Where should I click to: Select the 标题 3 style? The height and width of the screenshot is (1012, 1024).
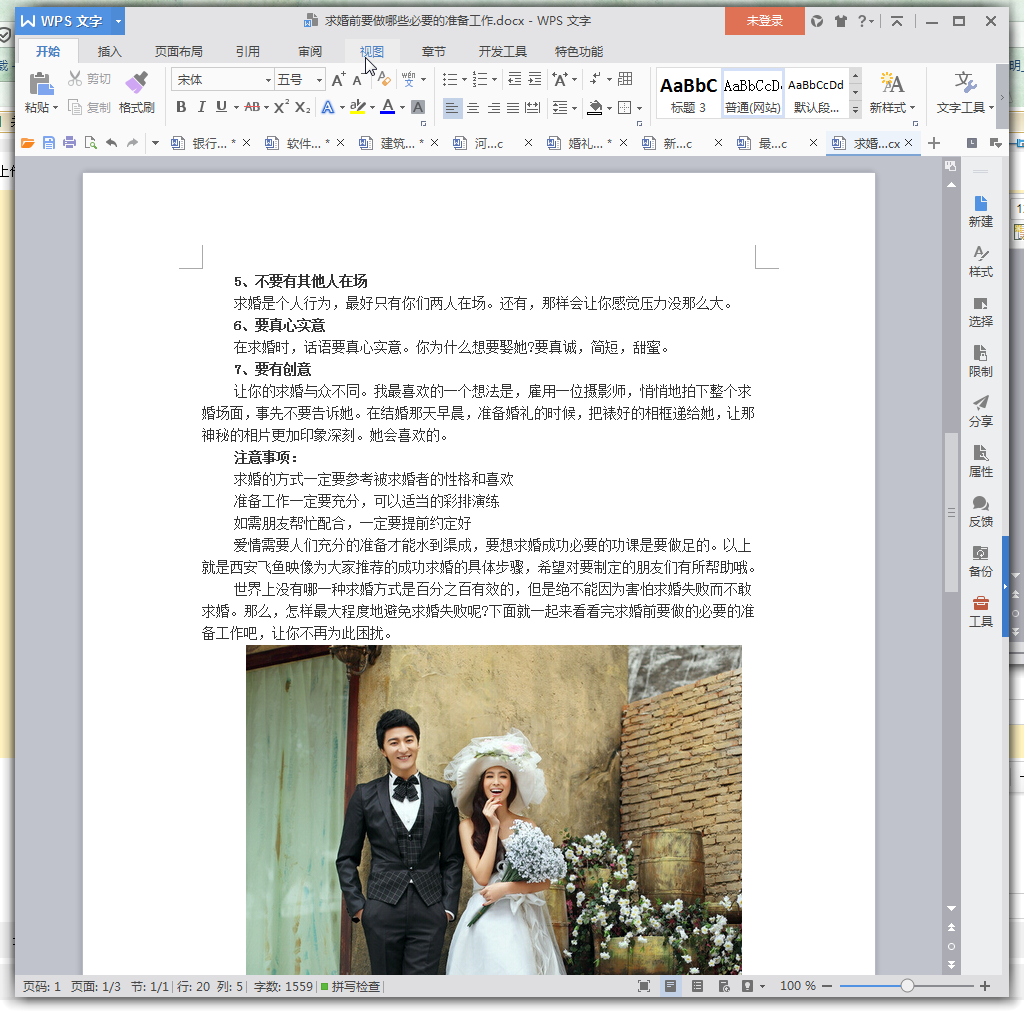pyautogui.click(x=688, y=94)
